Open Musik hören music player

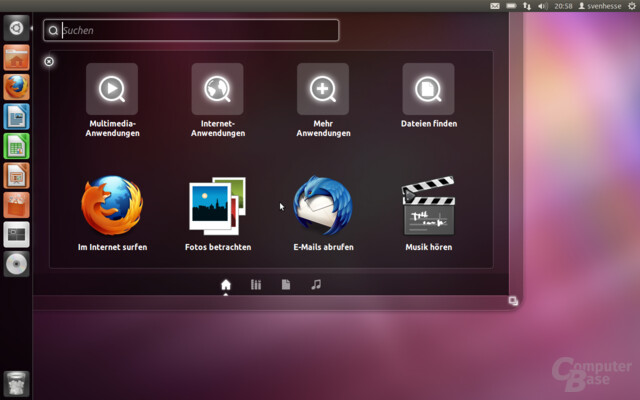[429, 213]
